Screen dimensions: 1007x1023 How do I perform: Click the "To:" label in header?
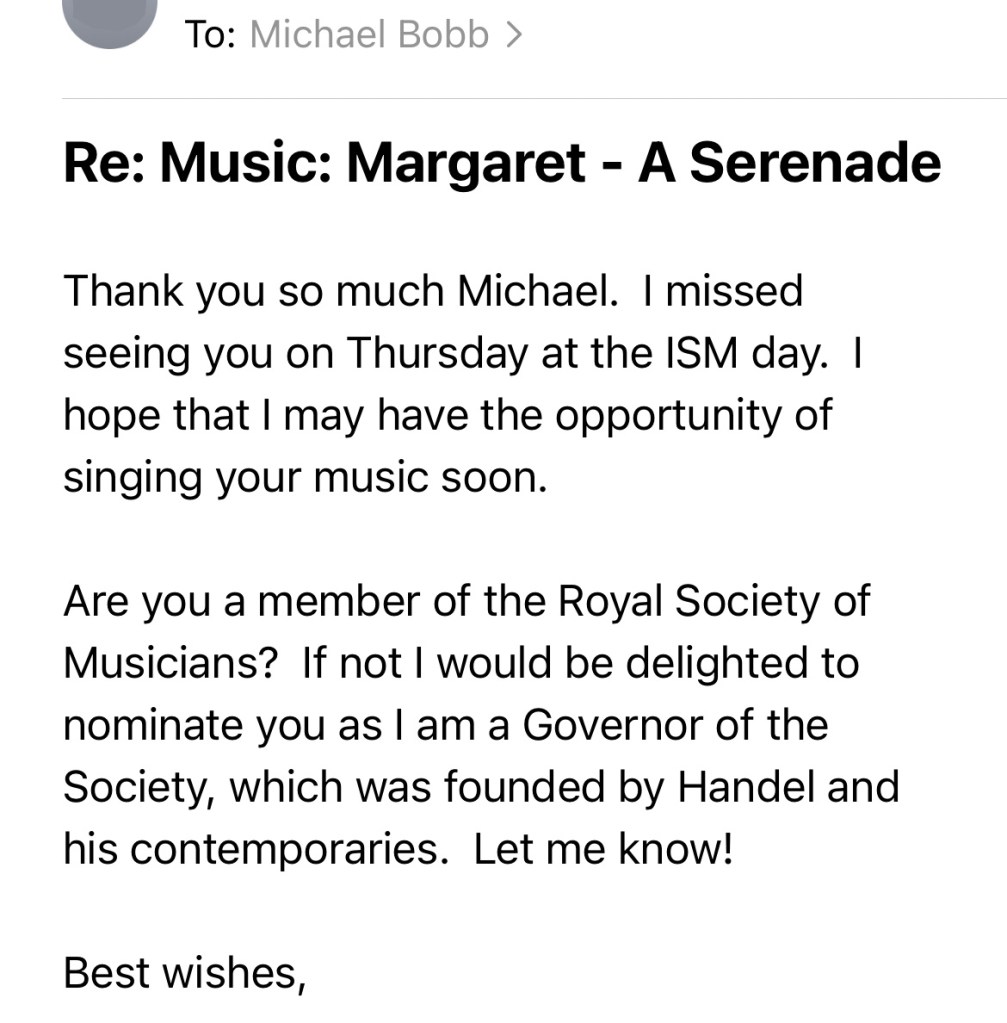point(210,35)
